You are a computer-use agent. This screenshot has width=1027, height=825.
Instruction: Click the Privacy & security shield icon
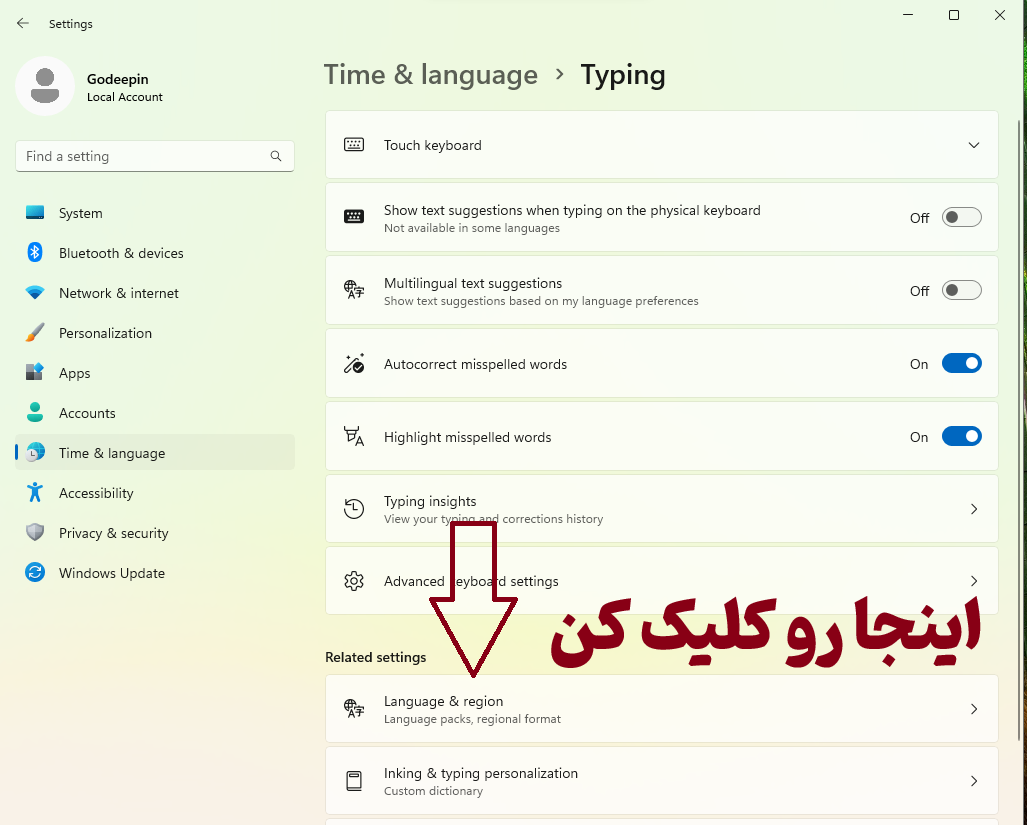point(35,532)
